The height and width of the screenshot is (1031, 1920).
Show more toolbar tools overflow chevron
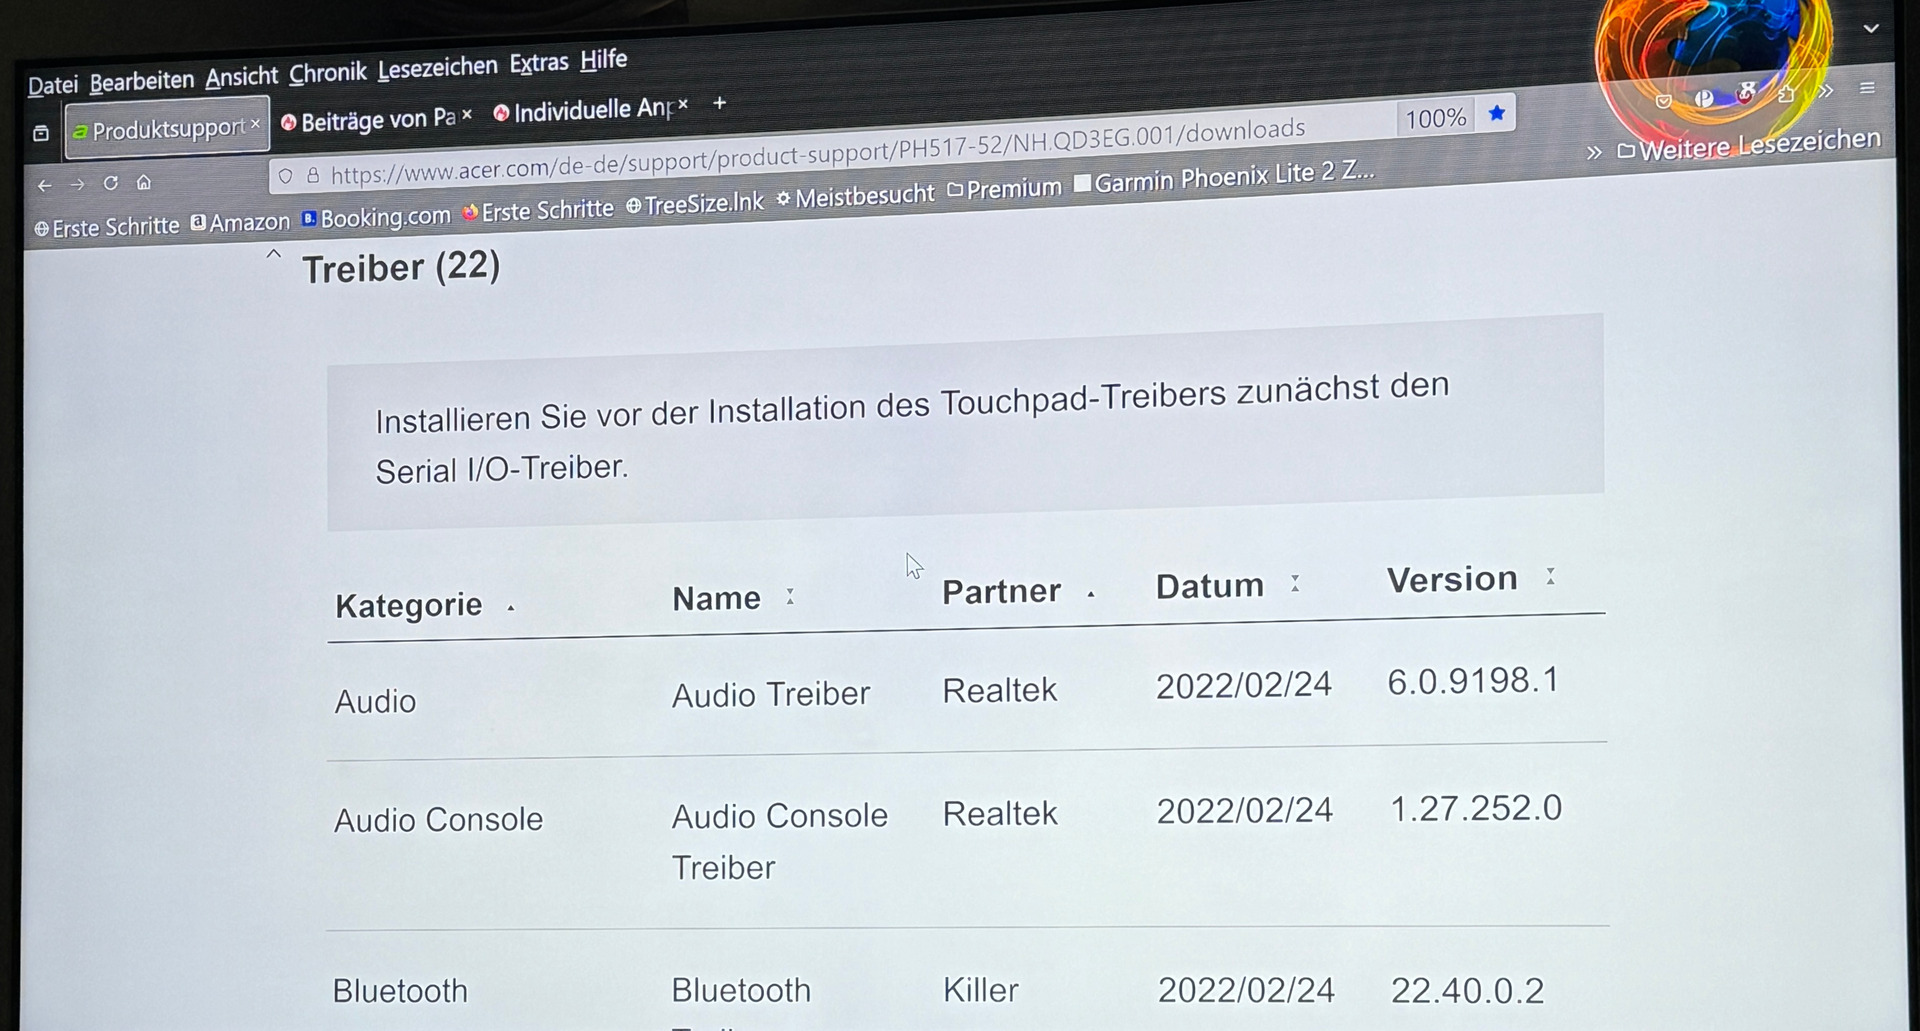click(x=1826, y=91)
